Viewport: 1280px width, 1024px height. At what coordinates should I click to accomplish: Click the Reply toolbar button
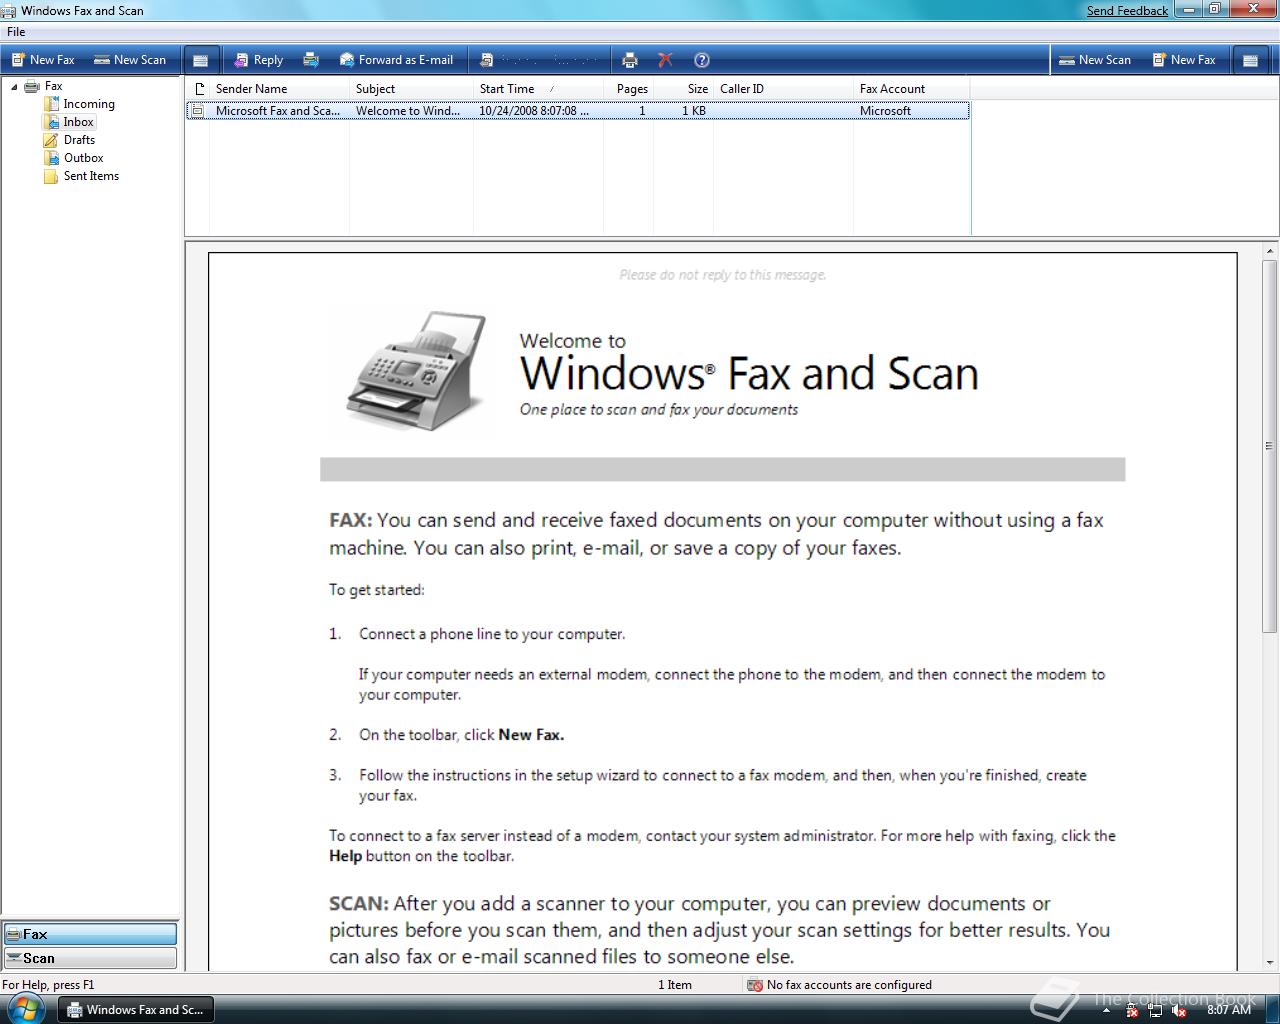coord(258,60)
